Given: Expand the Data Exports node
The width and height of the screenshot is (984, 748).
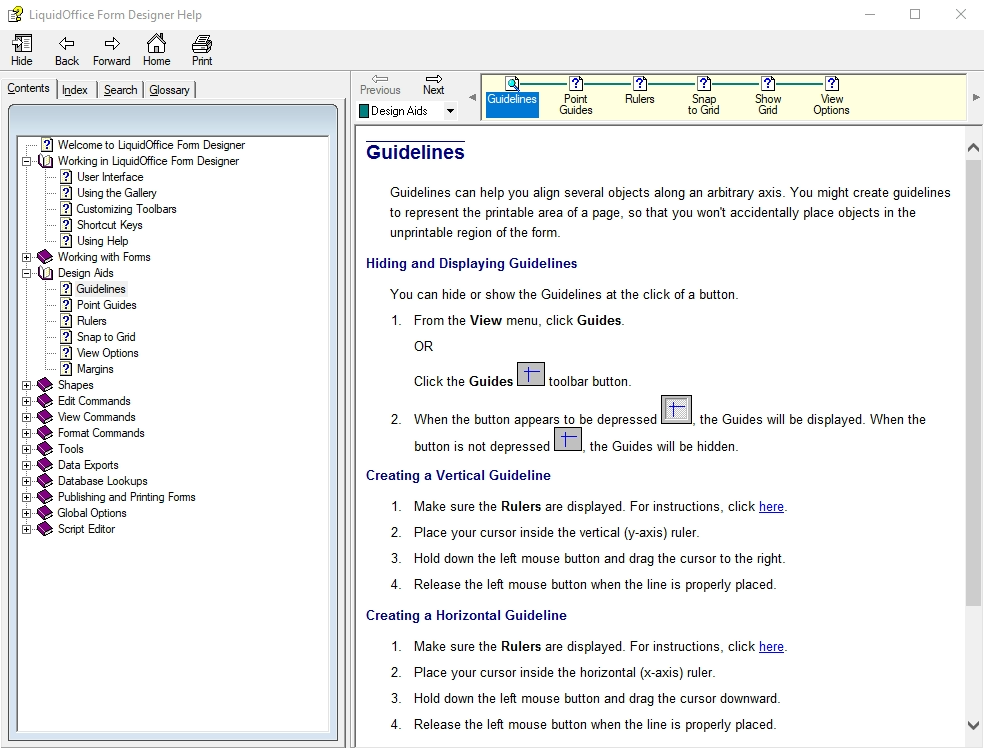Looking at the screenshot, I should point(26,465).
